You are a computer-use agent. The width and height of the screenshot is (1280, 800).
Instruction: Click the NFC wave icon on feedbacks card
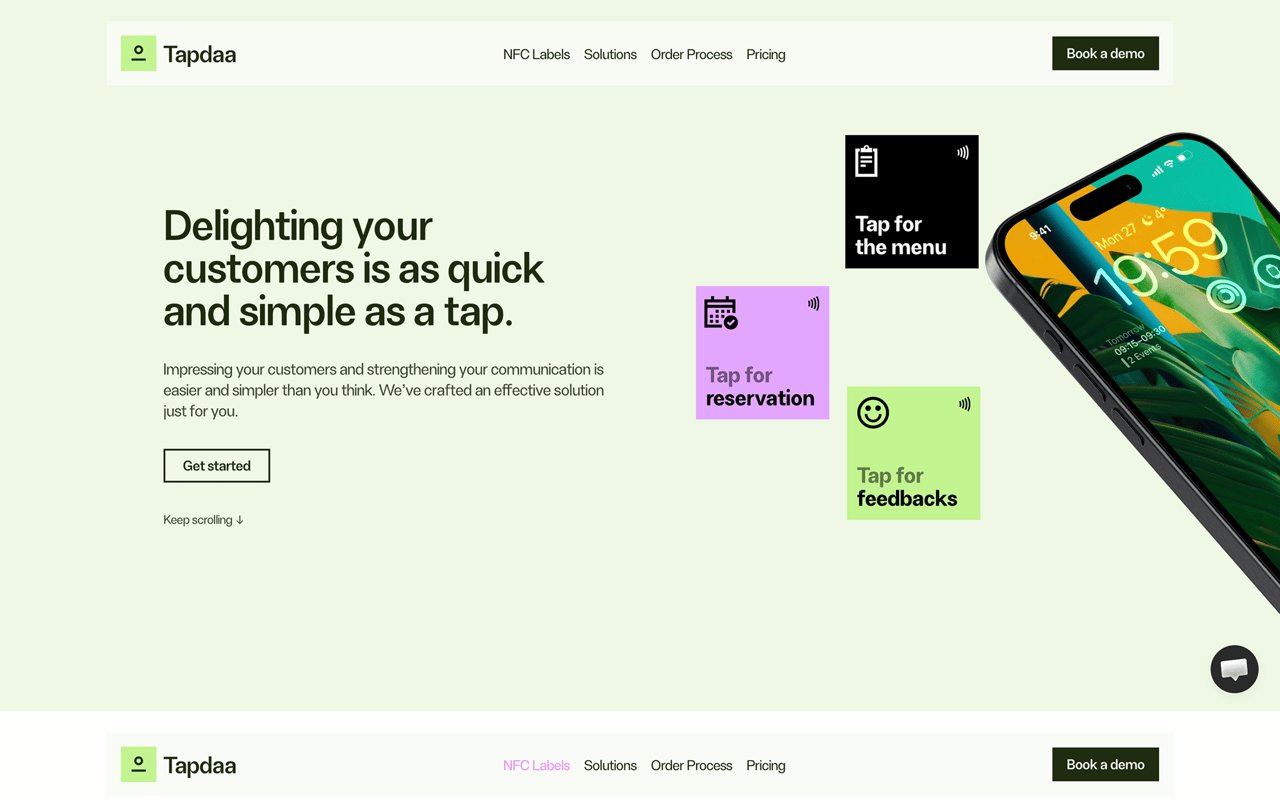tap(965, 404)
